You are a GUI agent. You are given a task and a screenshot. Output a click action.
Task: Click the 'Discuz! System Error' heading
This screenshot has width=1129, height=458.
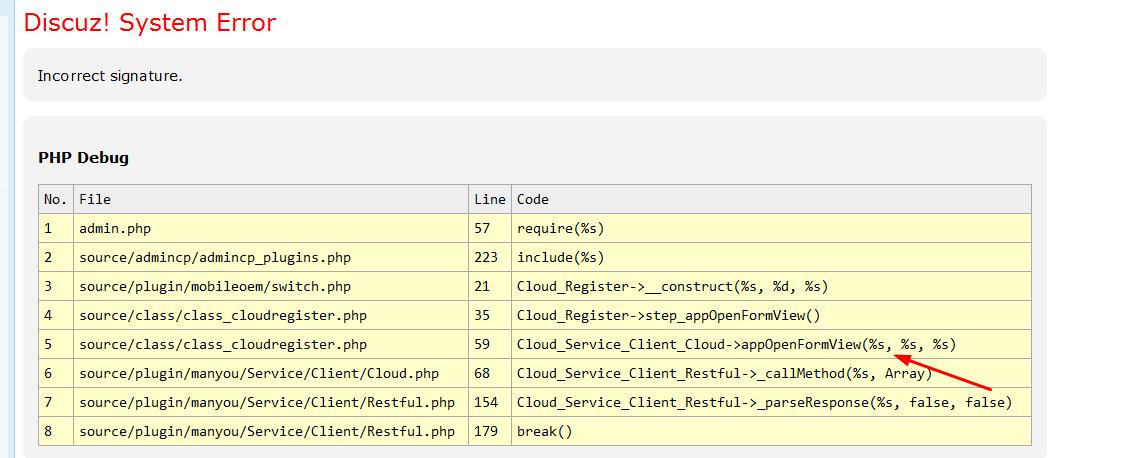(x=150, y=22)
